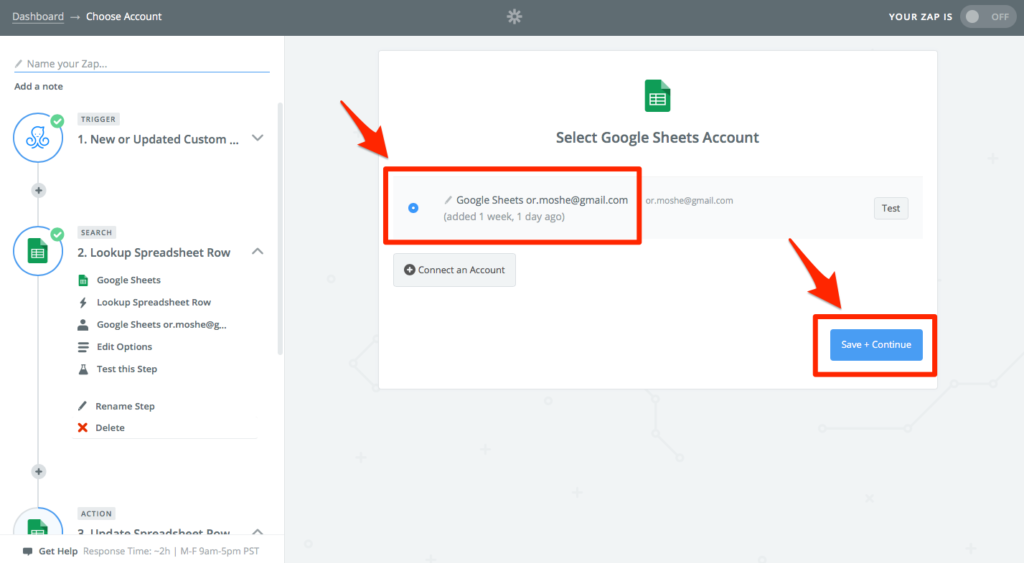
Task: Open the Lookup Spreadsheet Row sub-item
Action: click(153, 302)
